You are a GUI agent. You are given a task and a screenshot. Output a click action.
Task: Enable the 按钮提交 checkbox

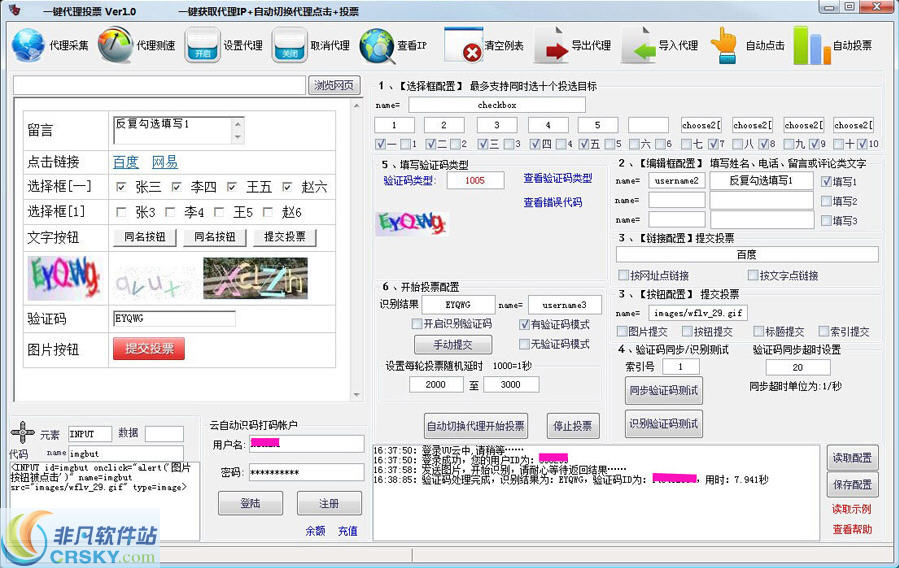(687, 331)
